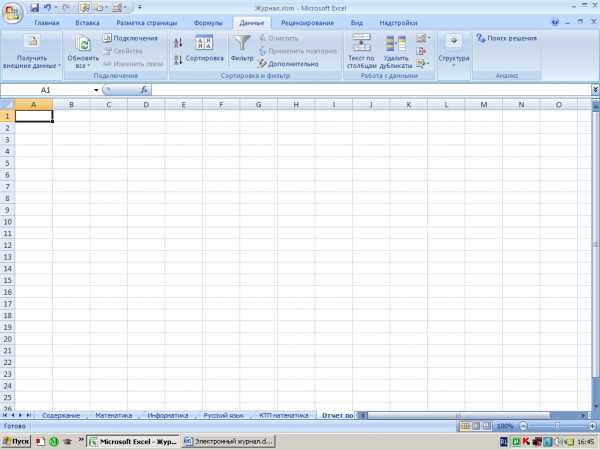
Task: Open Получить внешние данные dropdown
Action: 31,50
